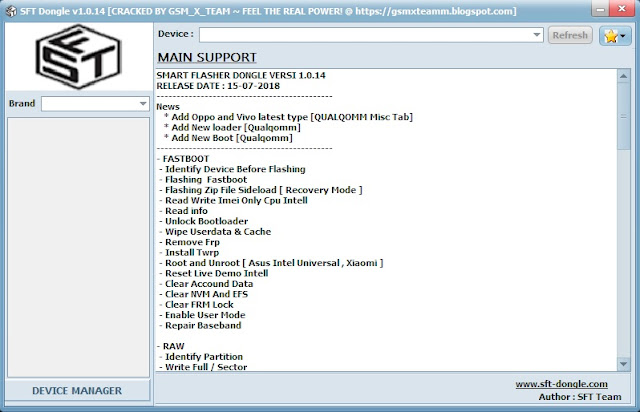Click 'Flashing Zip File Sideload' line
Screen dimensions: 640x412
[261, 190]
